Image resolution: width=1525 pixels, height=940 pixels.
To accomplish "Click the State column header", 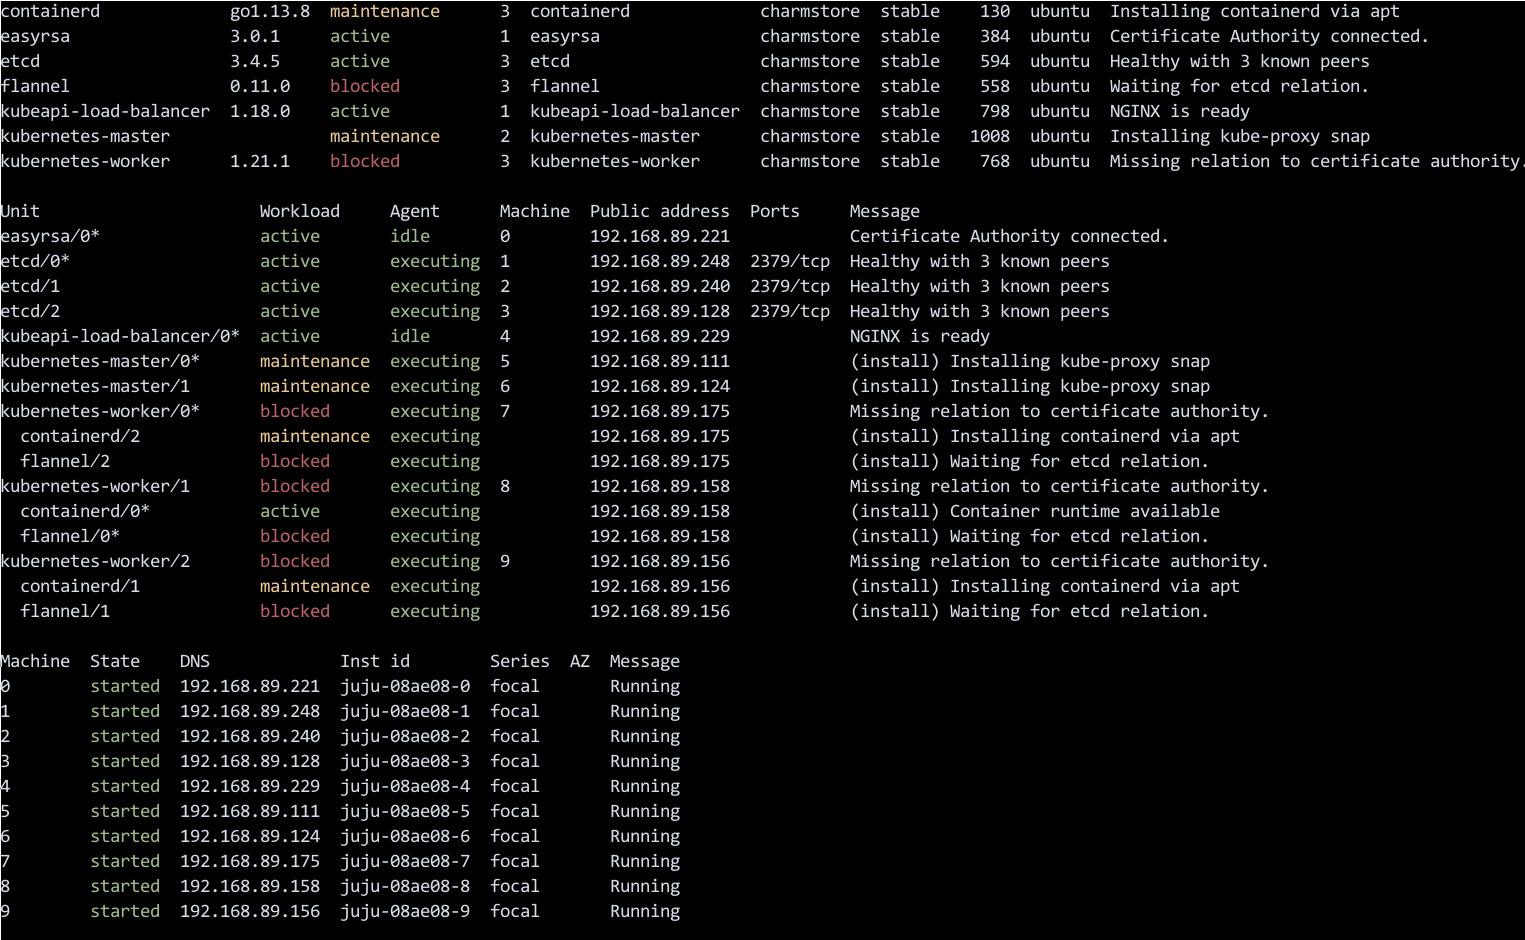I will pos(115,661).
